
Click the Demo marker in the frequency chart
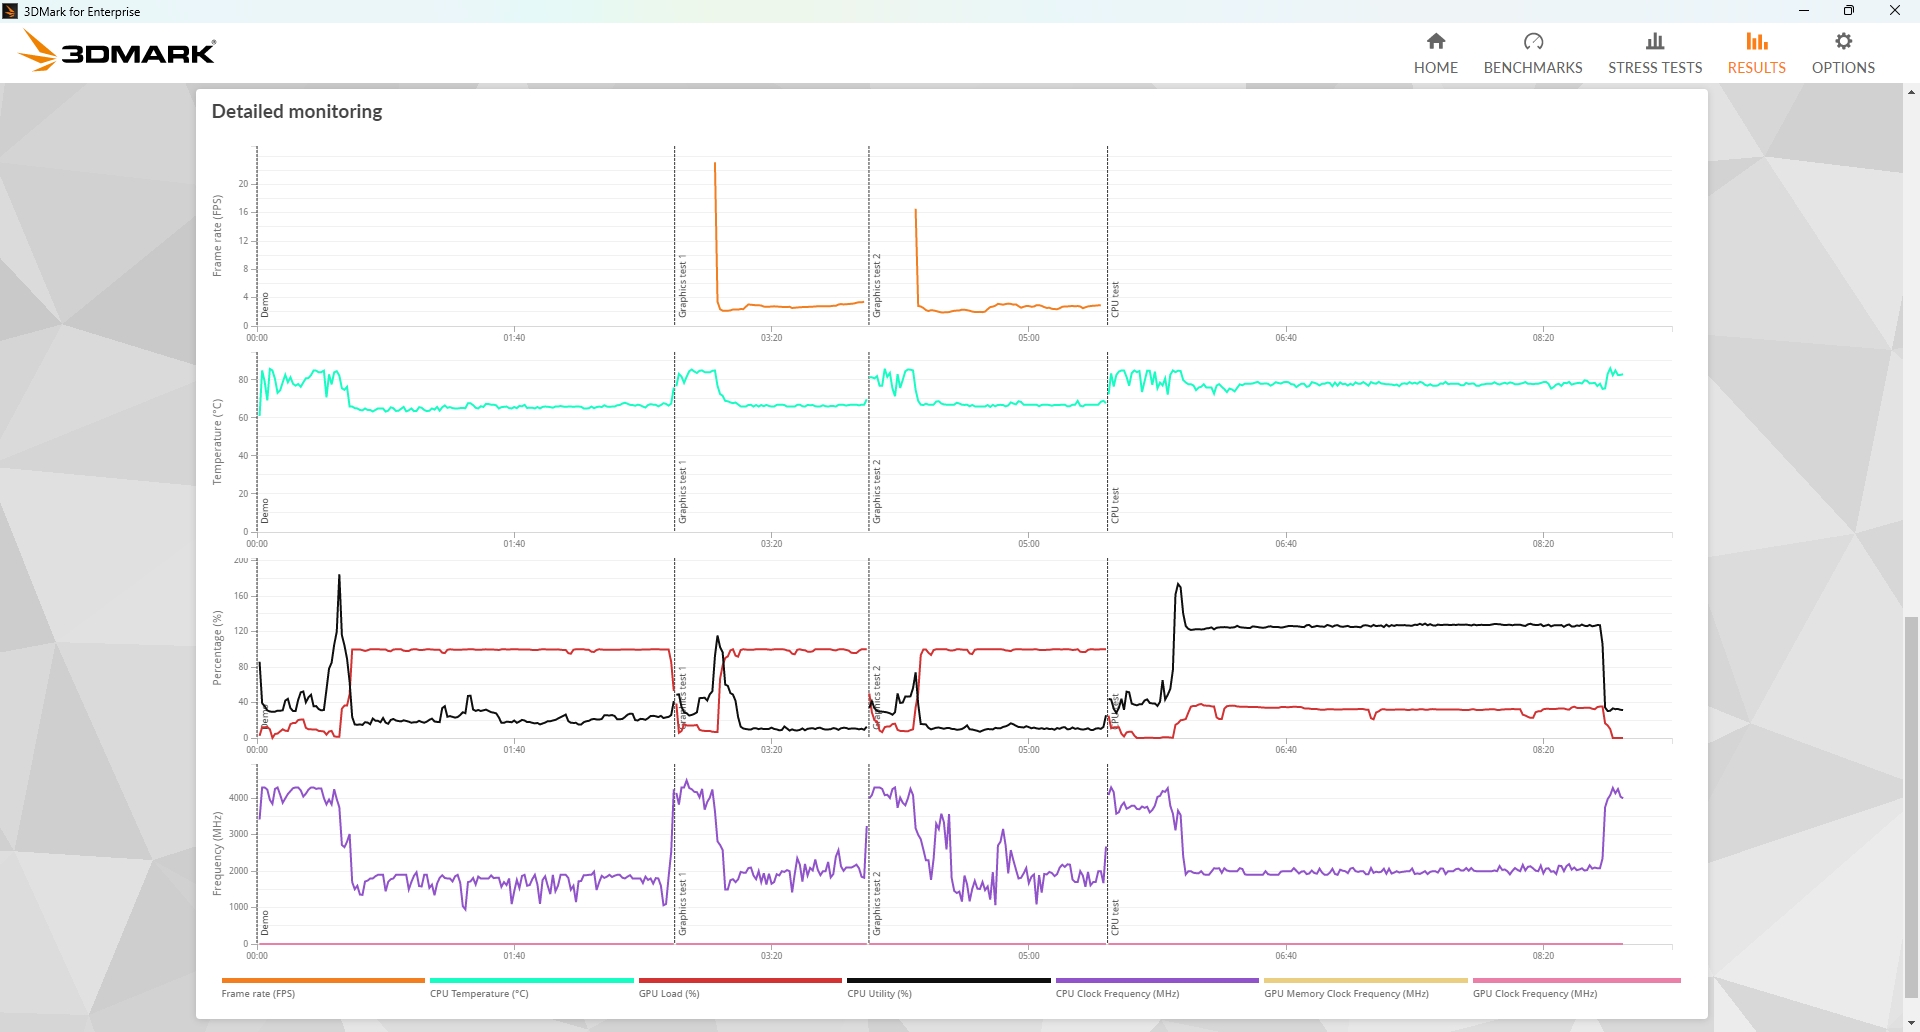[265, 923]
